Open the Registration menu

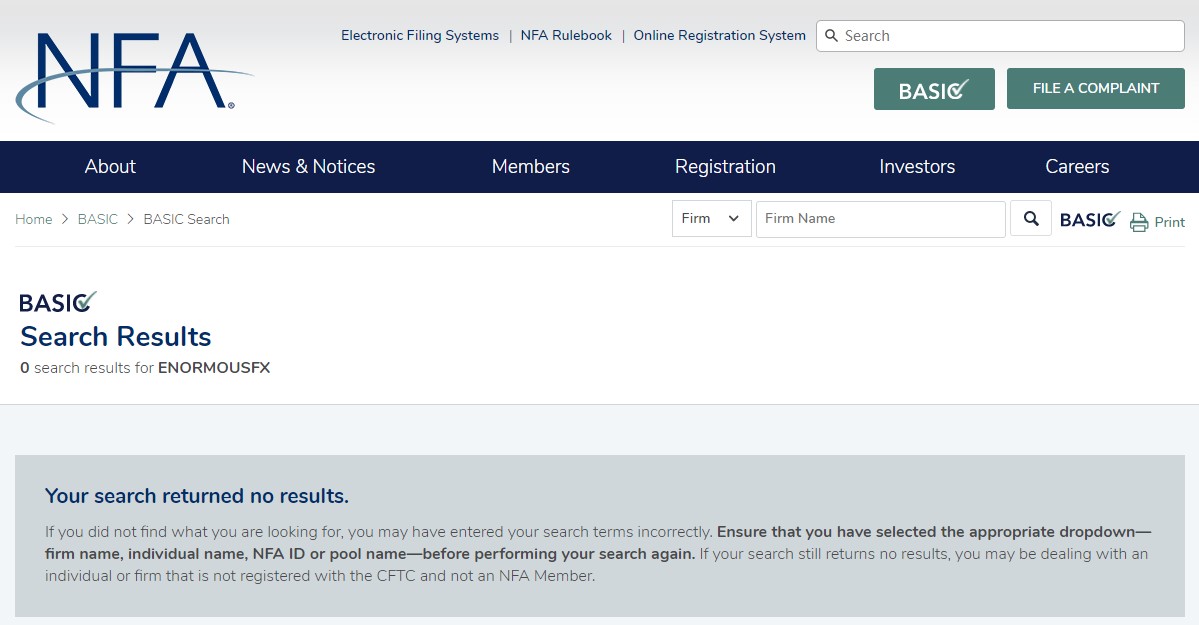[725, 167]
